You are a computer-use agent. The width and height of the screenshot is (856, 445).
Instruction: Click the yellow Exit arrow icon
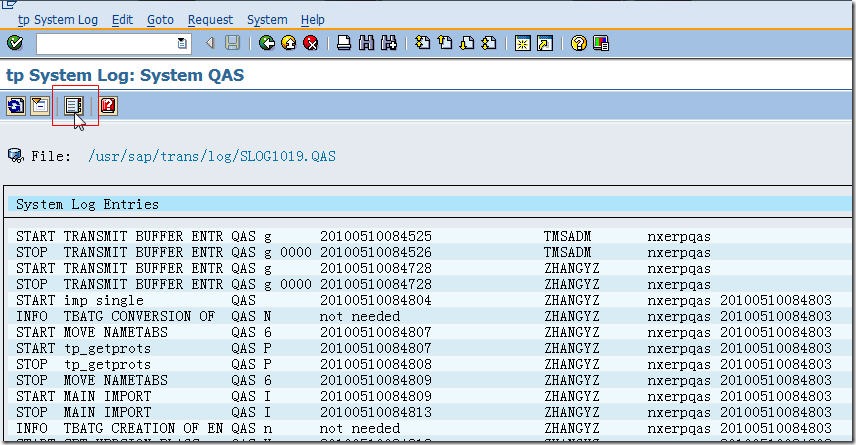[x=288, y=43]
